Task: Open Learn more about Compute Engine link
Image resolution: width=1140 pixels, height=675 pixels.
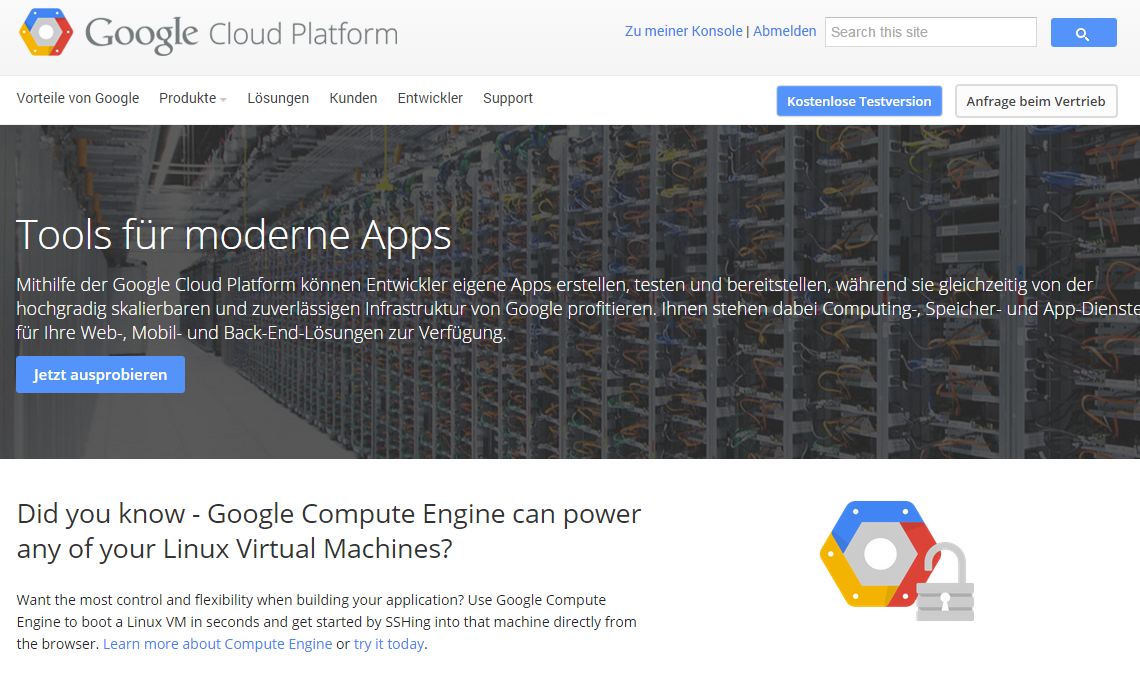Action: tap(217, 644)
